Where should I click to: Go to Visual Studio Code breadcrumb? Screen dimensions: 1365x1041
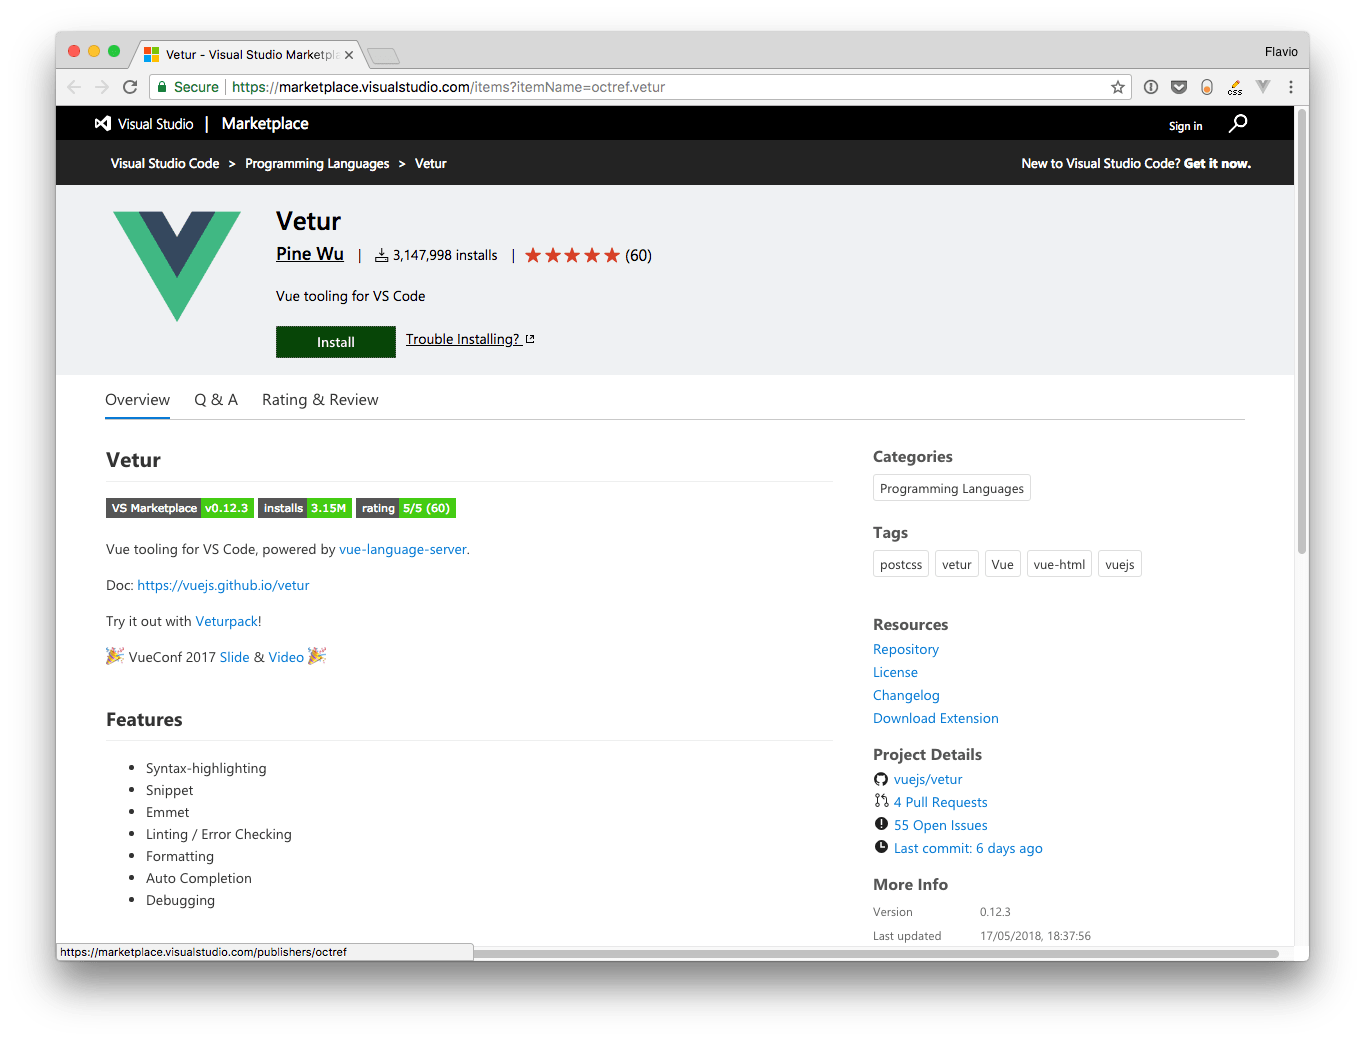tap(165, 164)
